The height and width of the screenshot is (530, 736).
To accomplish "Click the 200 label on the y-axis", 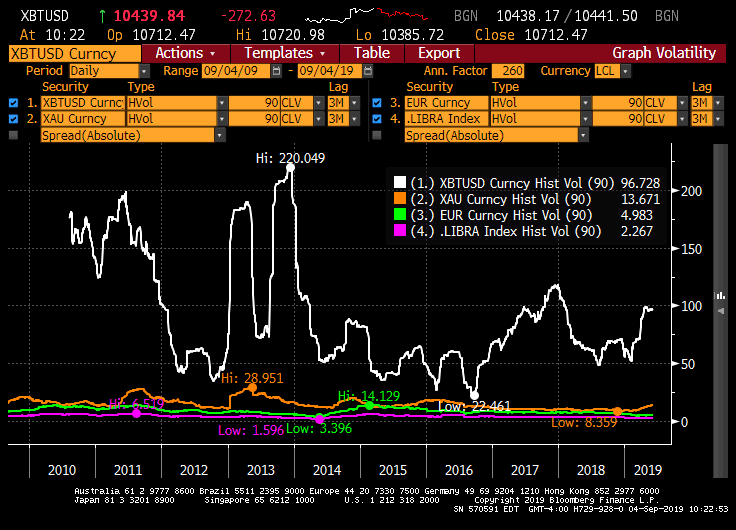I will (691, 191).
